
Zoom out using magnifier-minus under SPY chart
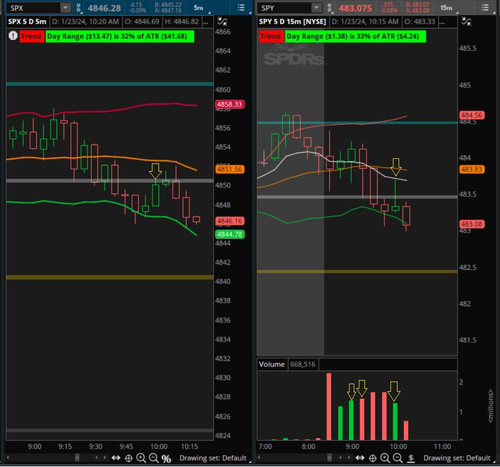click(398, 458)
